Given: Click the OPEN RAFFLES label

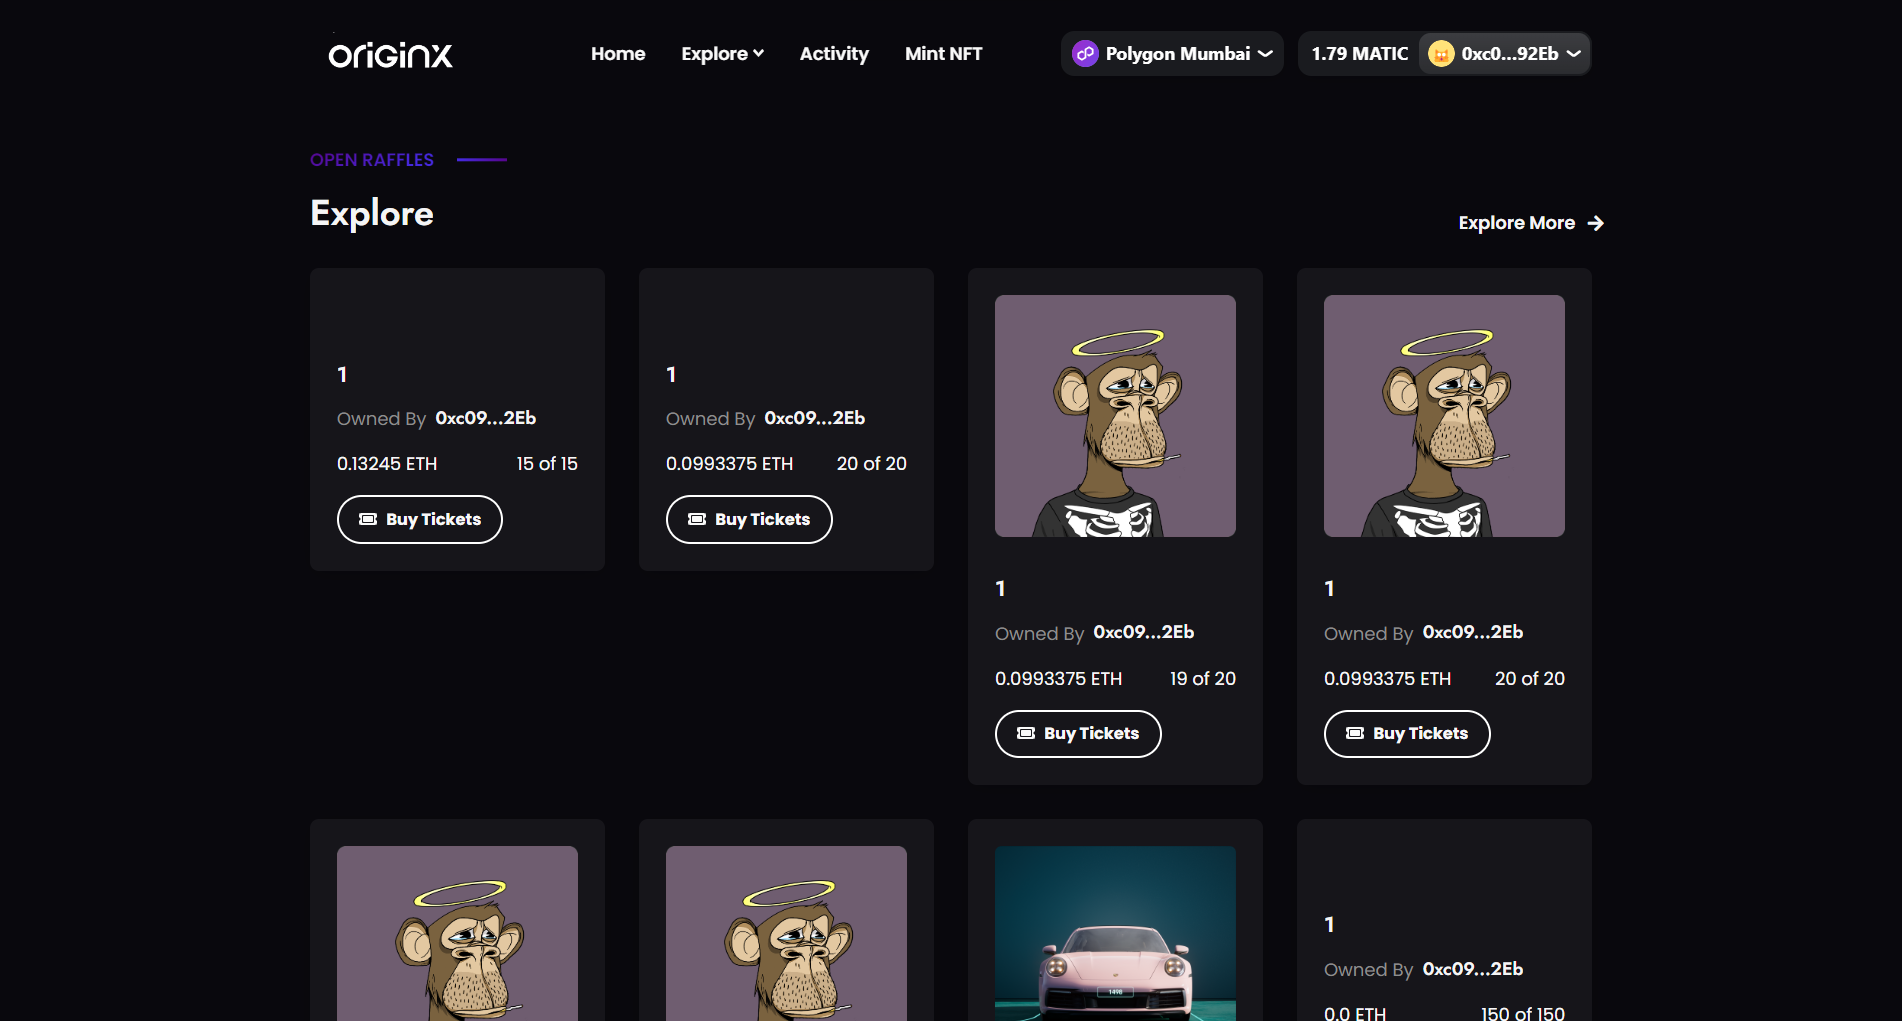Looking at the screenshot, I should tap(372, 160).
